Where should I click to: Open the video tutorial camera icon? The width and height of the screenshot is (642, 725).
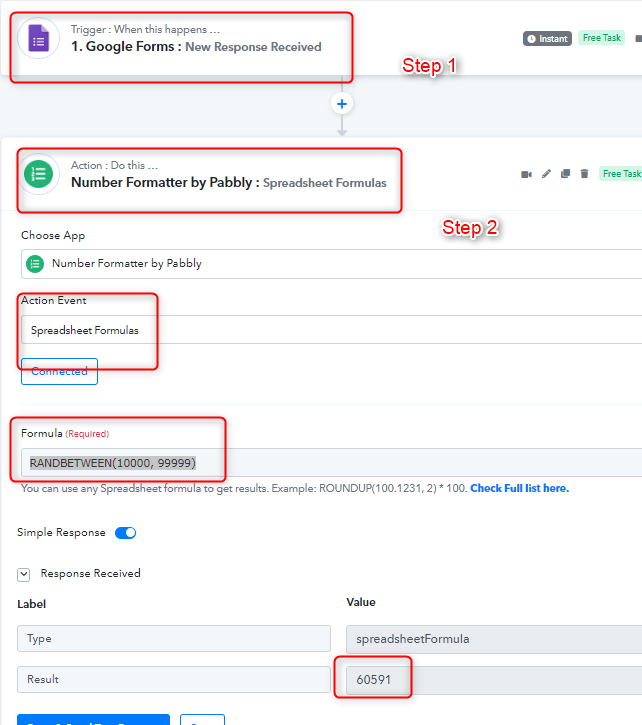[526, 174]
